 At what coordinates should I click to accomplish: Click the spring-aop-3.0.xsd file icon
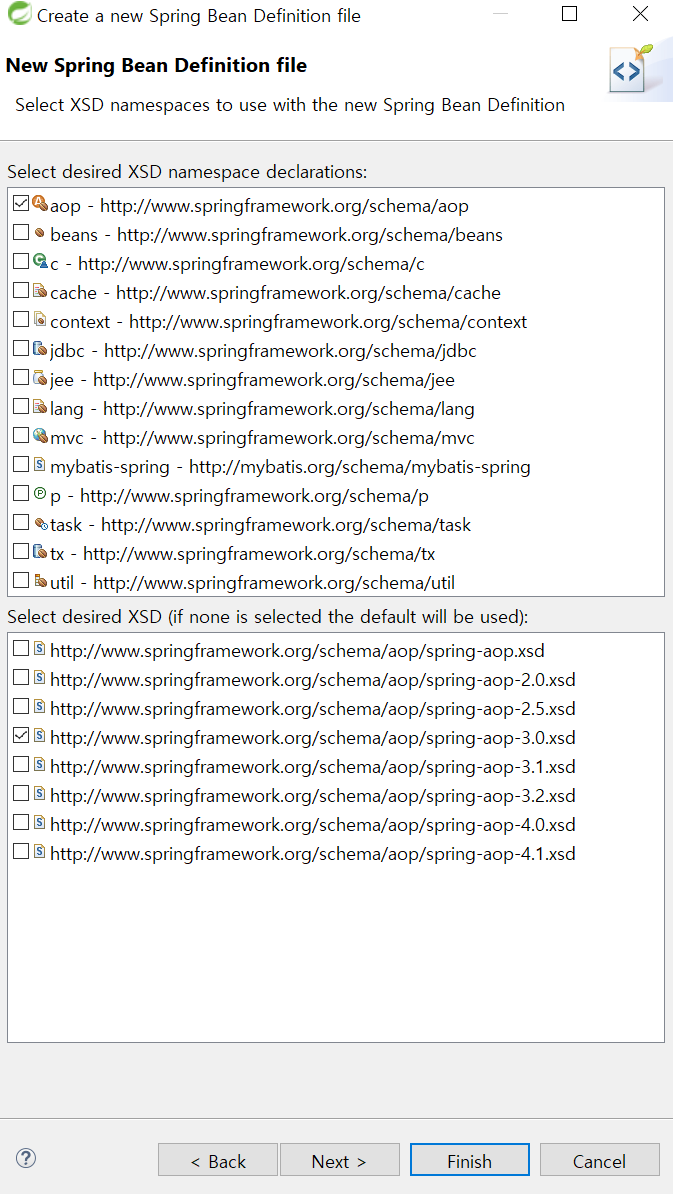click(x=40, y=736)
